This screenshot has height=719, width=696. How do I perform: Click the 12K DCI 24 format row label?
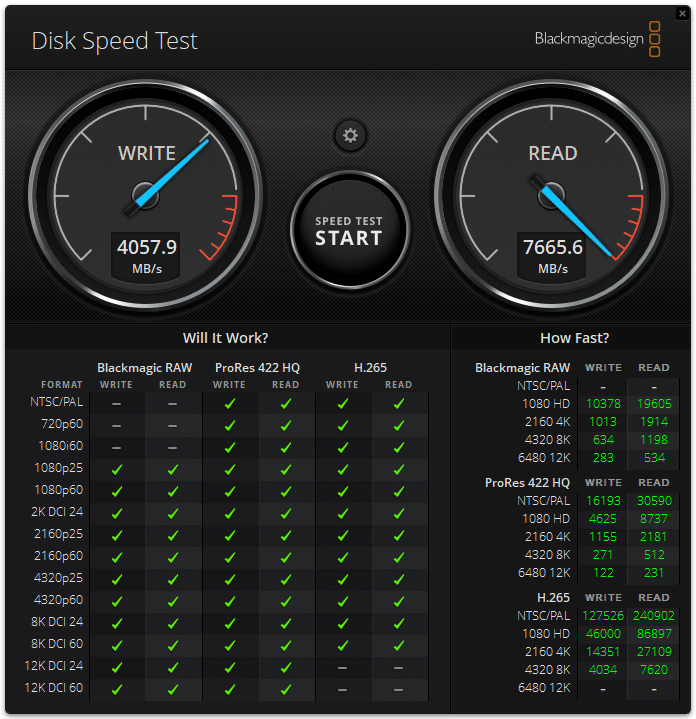(x=54, y=666)
